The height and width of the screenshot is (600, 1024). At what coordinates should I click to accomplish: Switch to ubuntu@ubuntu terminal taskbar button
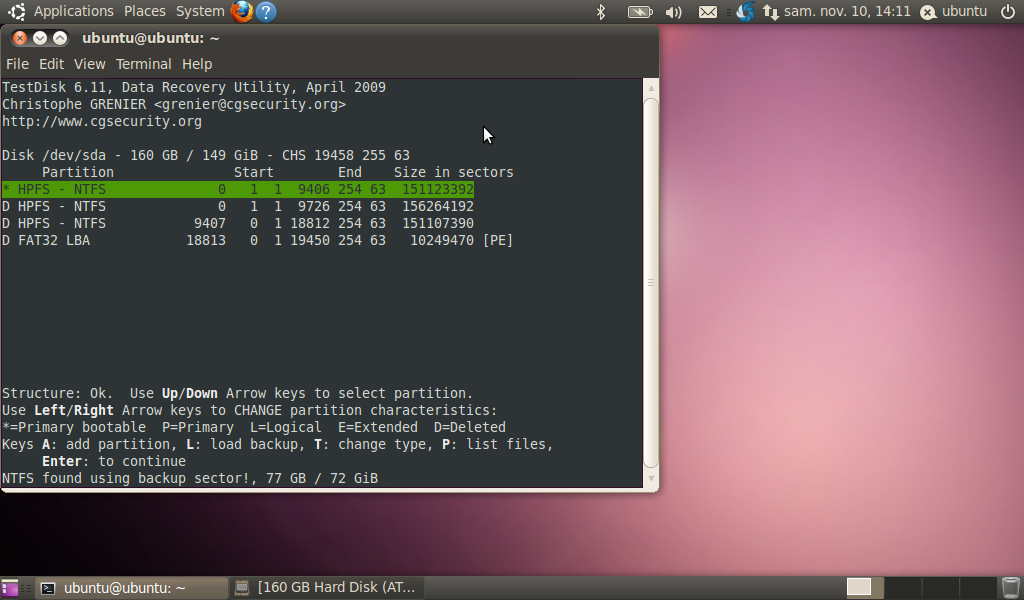coord(131,588)
